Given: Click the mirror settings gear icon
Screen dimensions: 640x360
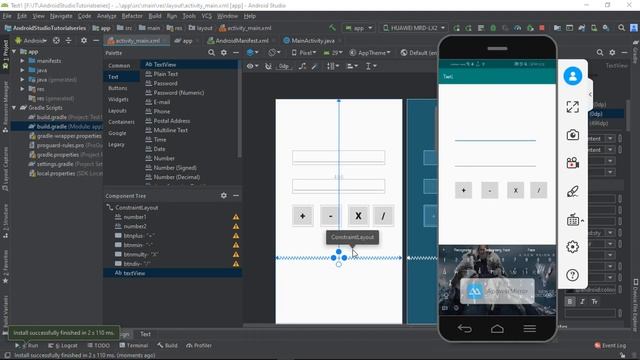Looking at the screenshot, I should pyautogui.click(x=573, y=247).
